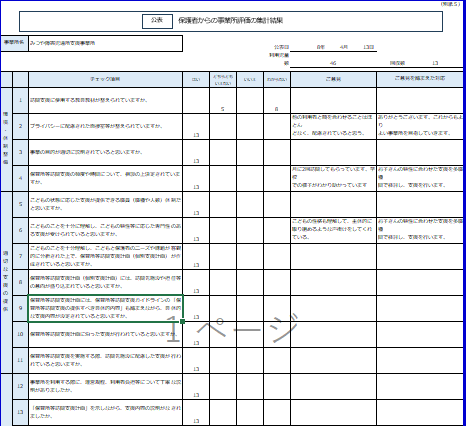Select the row number 10 cell

(21, 334)
